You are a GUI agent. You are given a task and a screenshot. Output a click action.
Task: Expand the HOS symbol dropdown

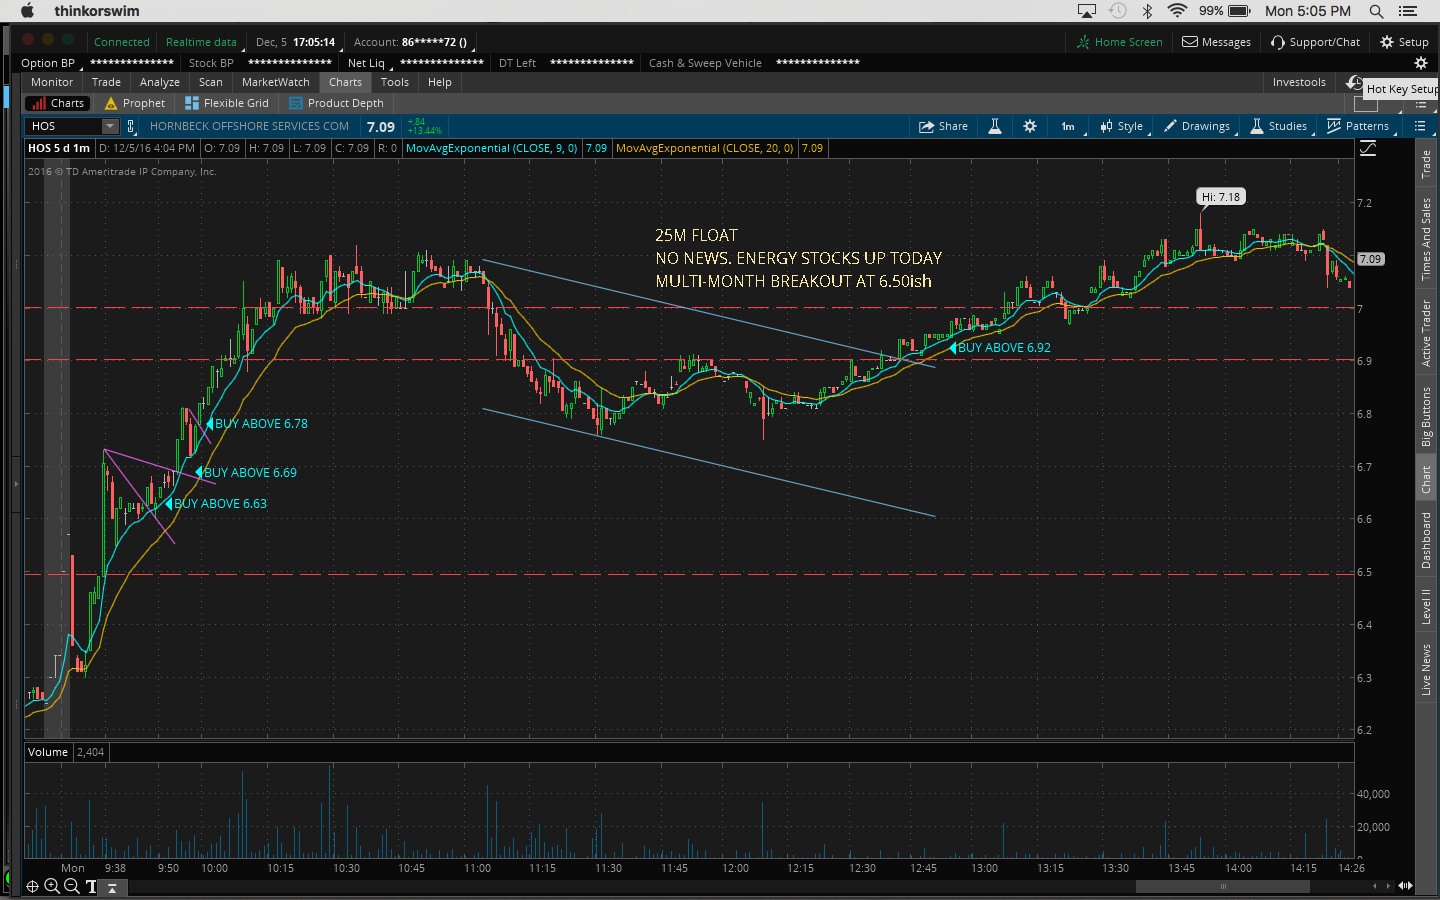(109, 126)
